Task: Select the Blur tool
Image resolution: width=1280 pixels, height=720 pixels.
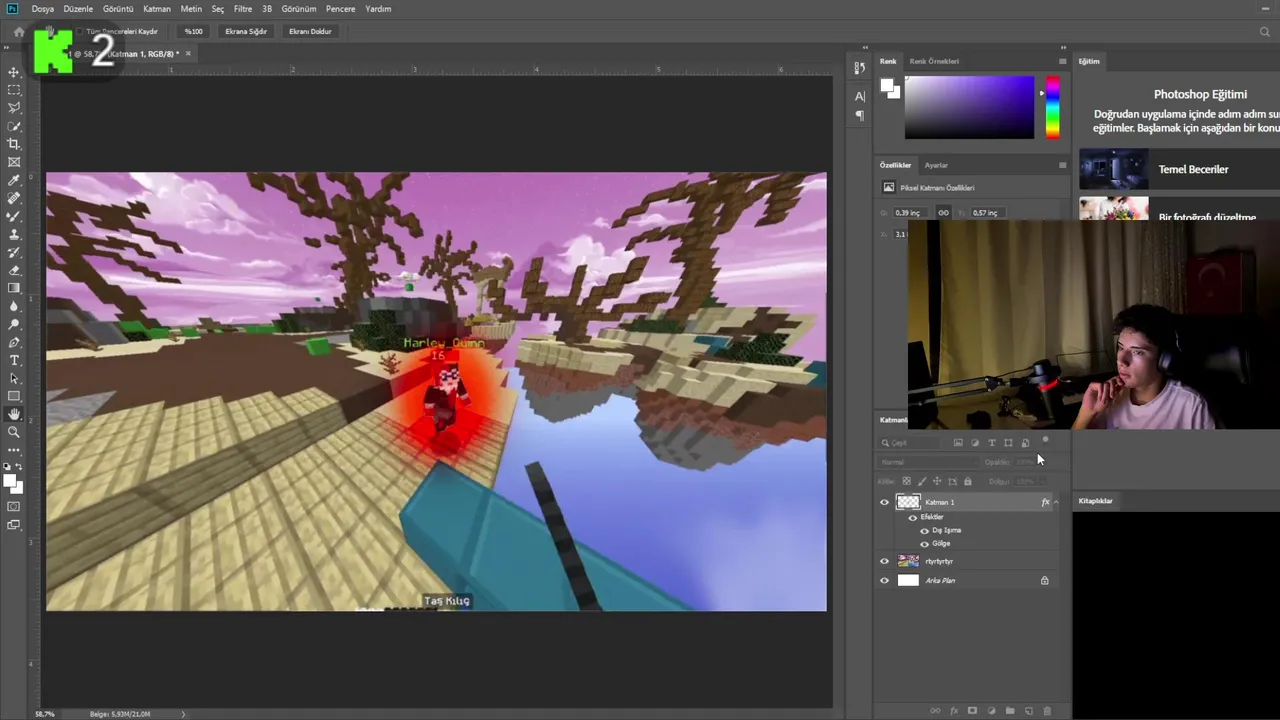Action: (14, 306)
